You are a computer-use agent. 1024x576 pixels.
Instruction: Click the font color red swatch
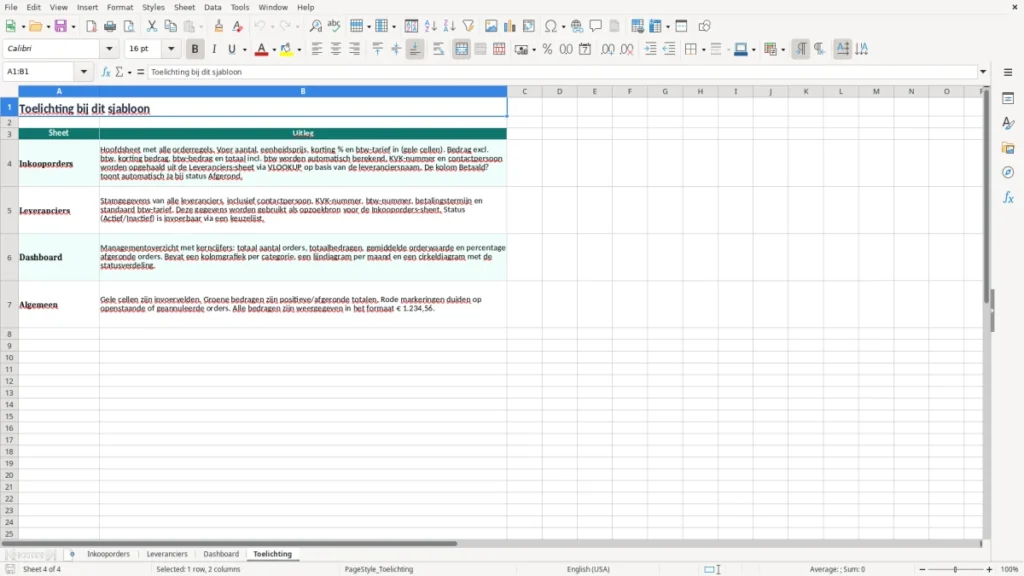pos(261,49)
